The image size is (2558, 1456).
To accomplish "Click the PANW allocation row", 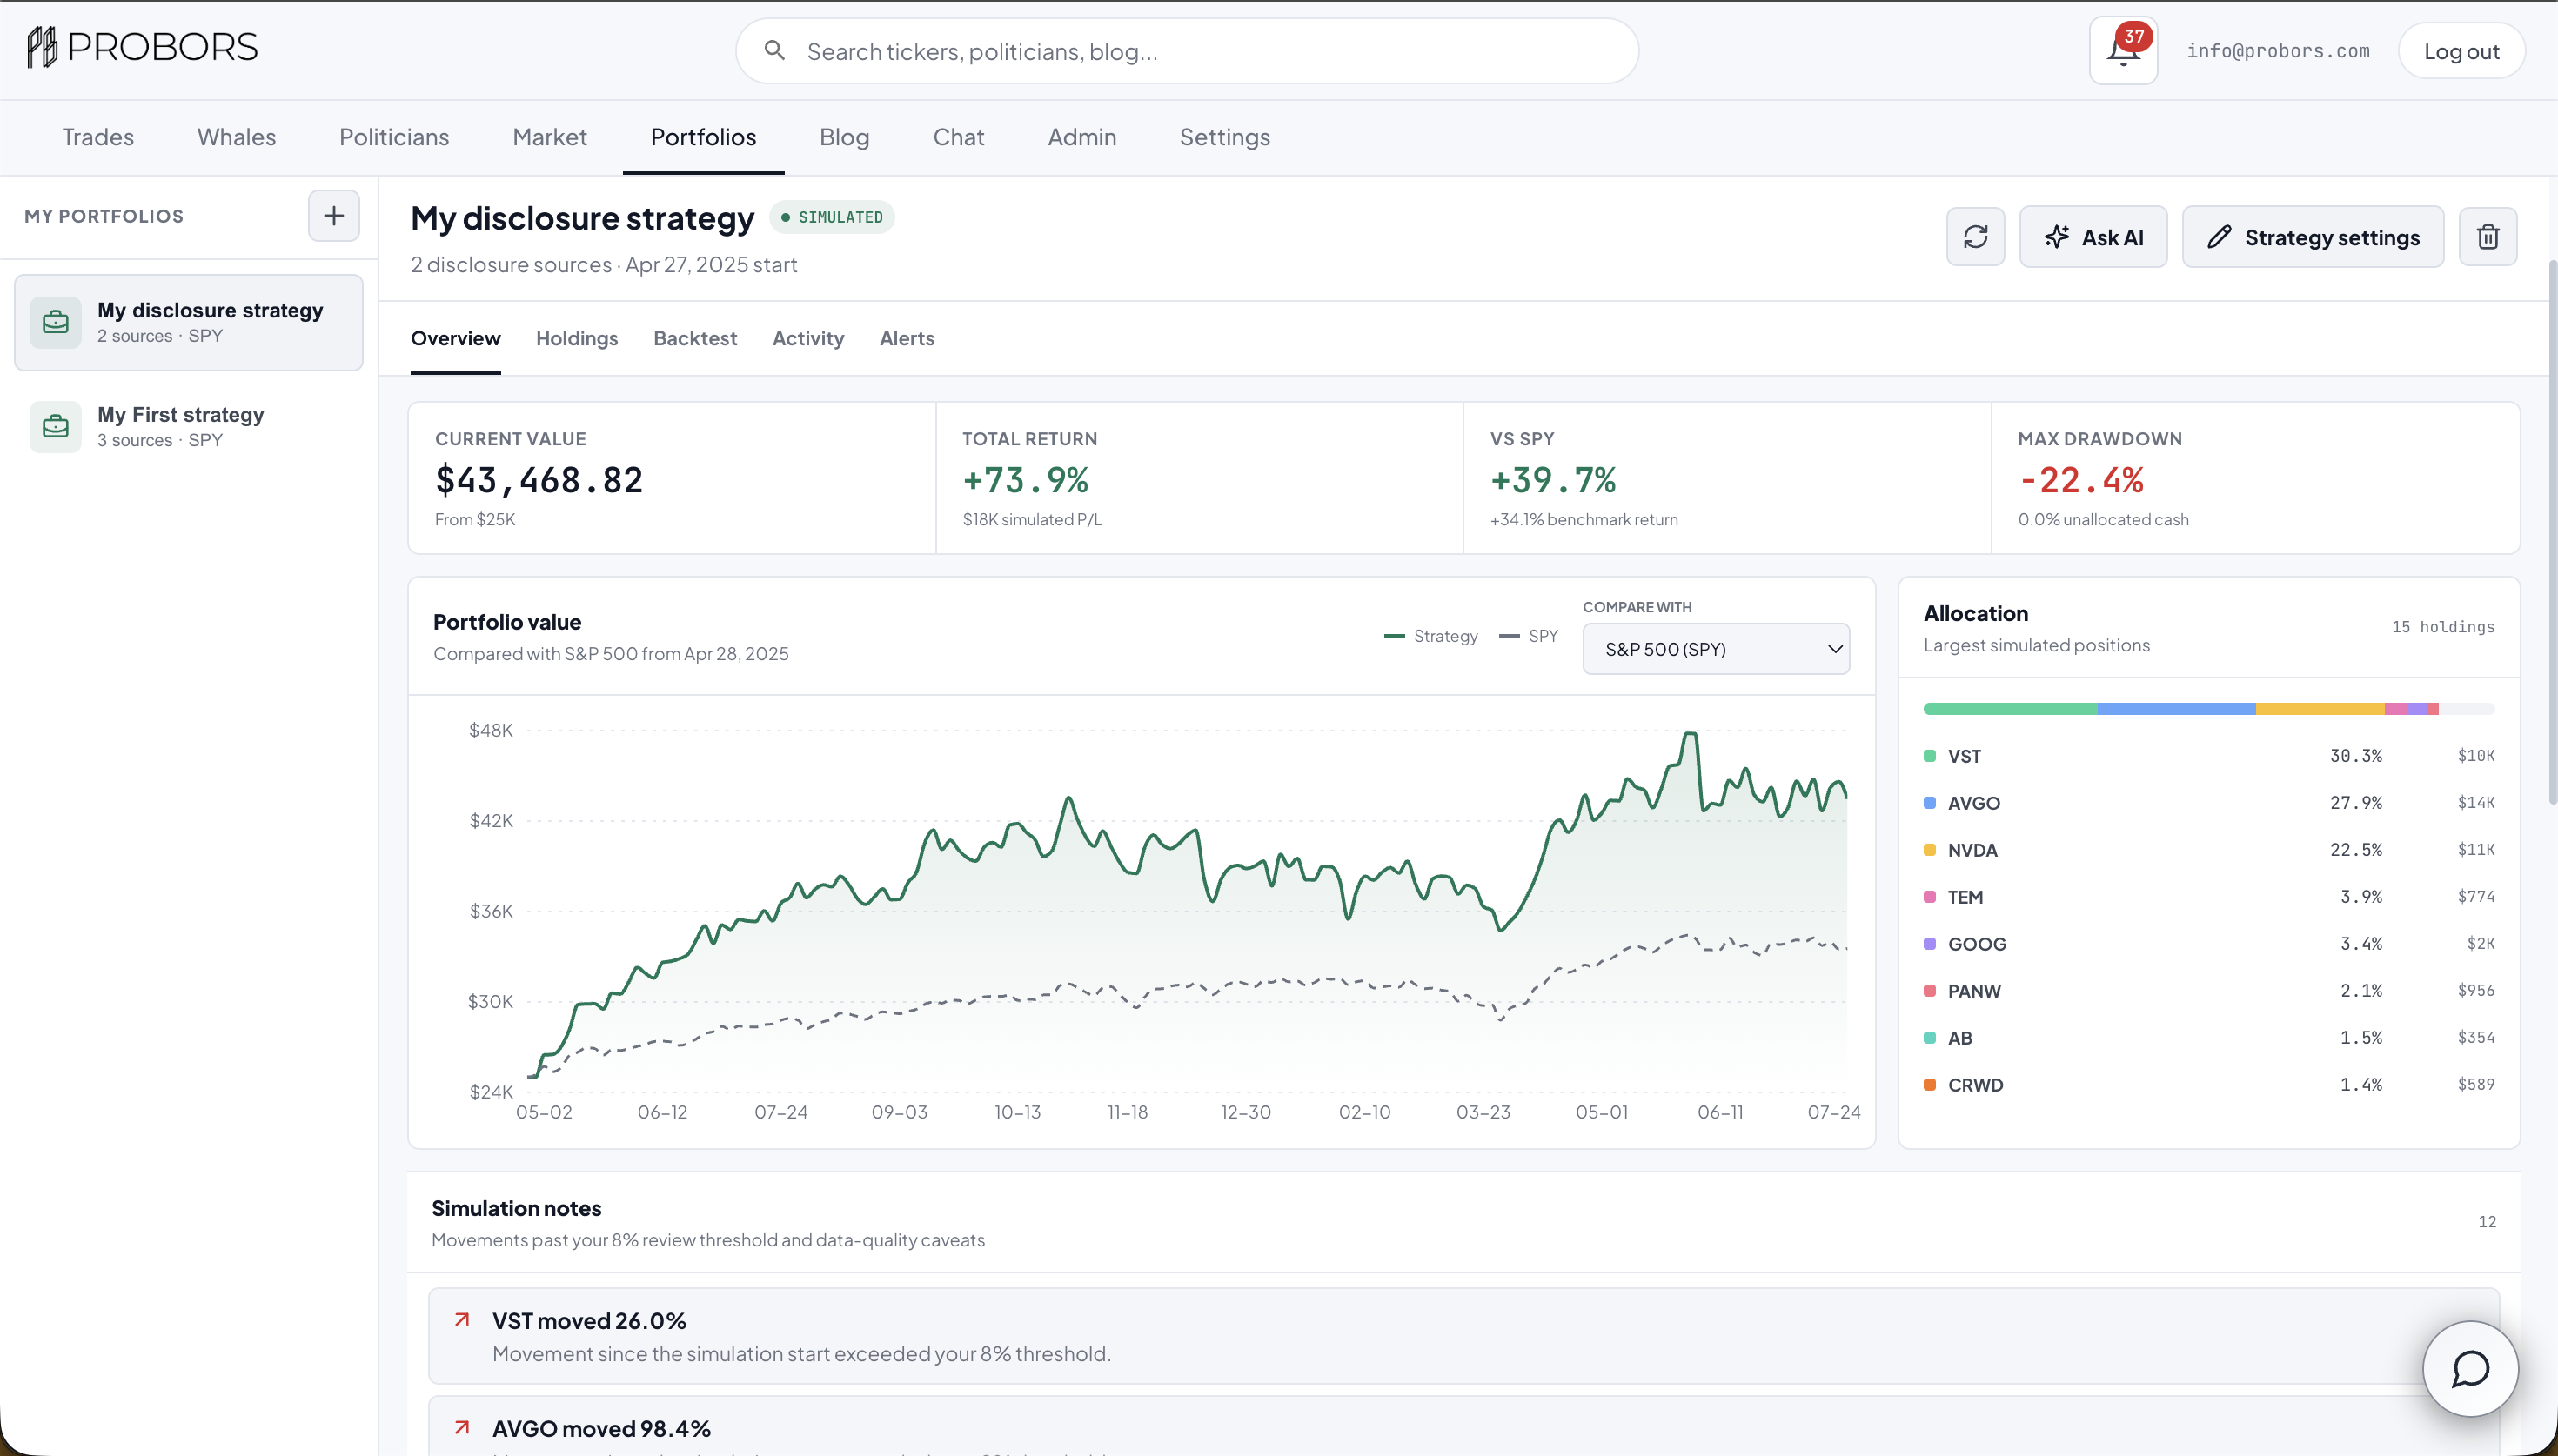I will [x=2209, y=991].
